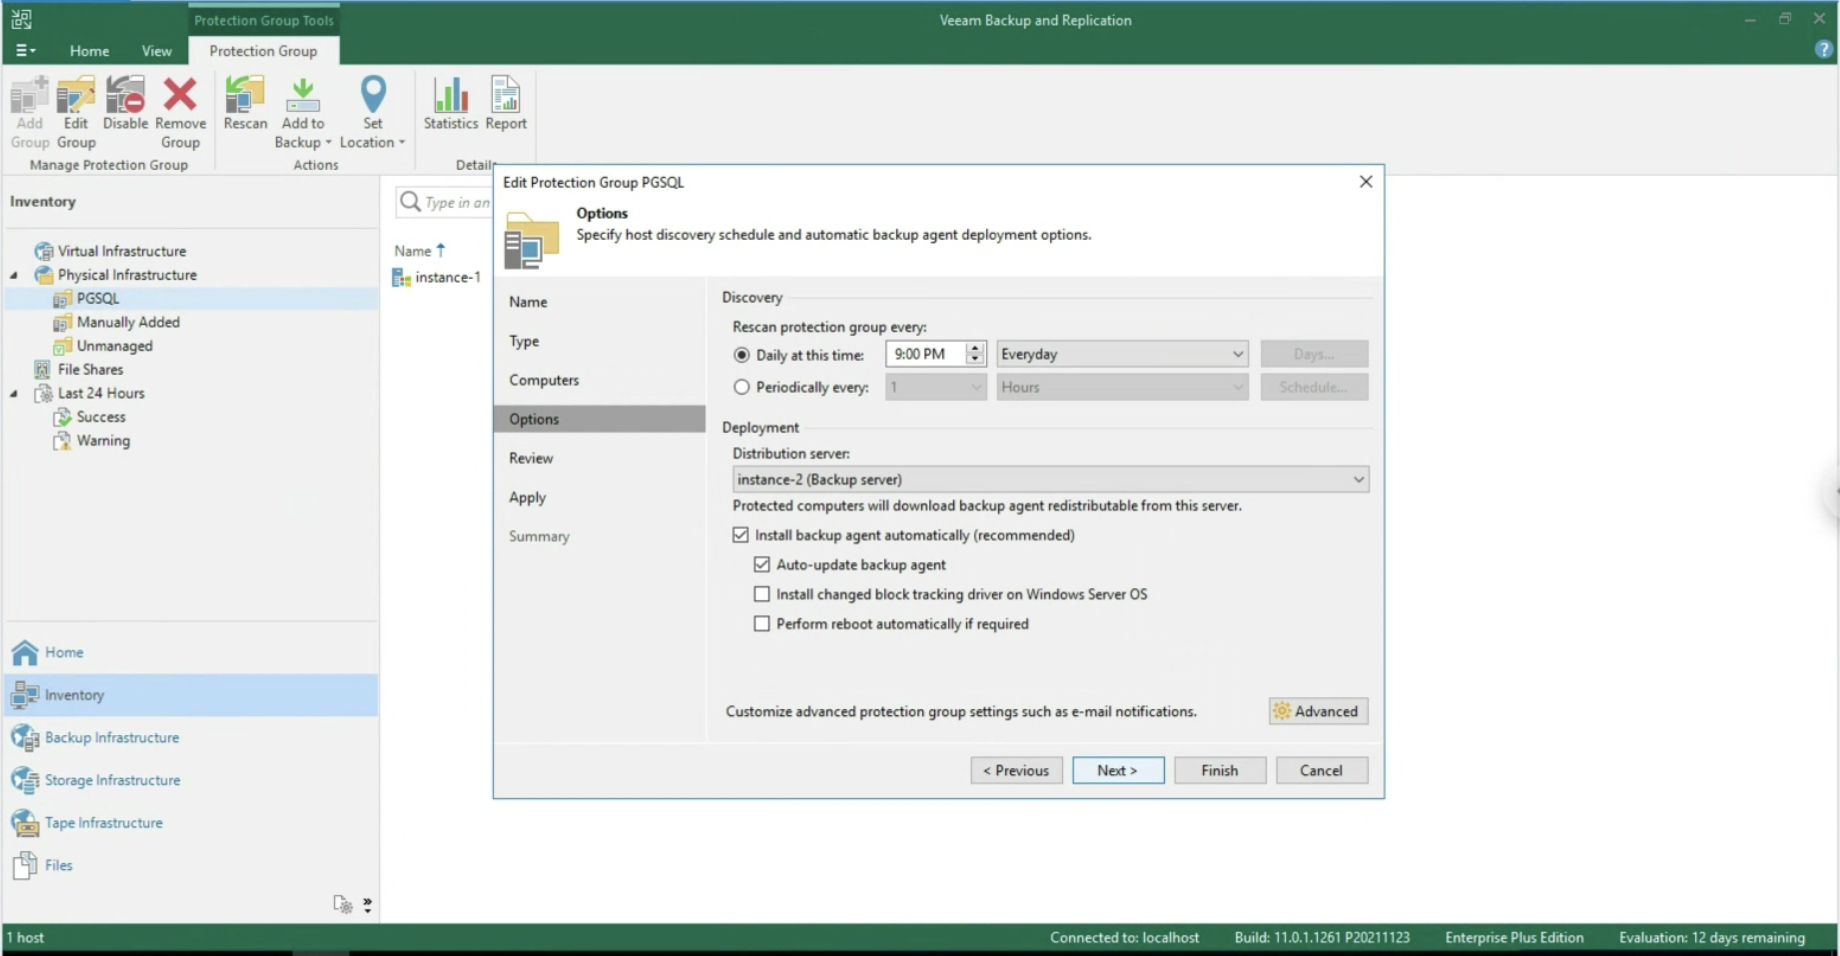Click Next button

click(1118, 770)
